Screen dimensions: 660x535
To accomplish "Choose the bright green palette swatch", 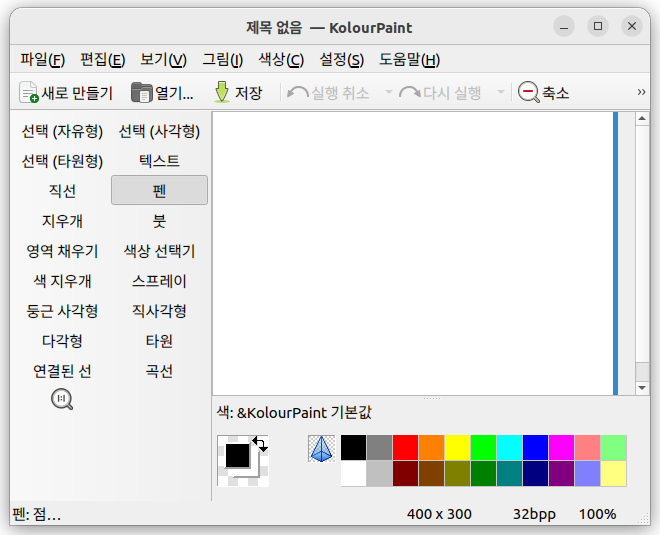I will (484, 447).
